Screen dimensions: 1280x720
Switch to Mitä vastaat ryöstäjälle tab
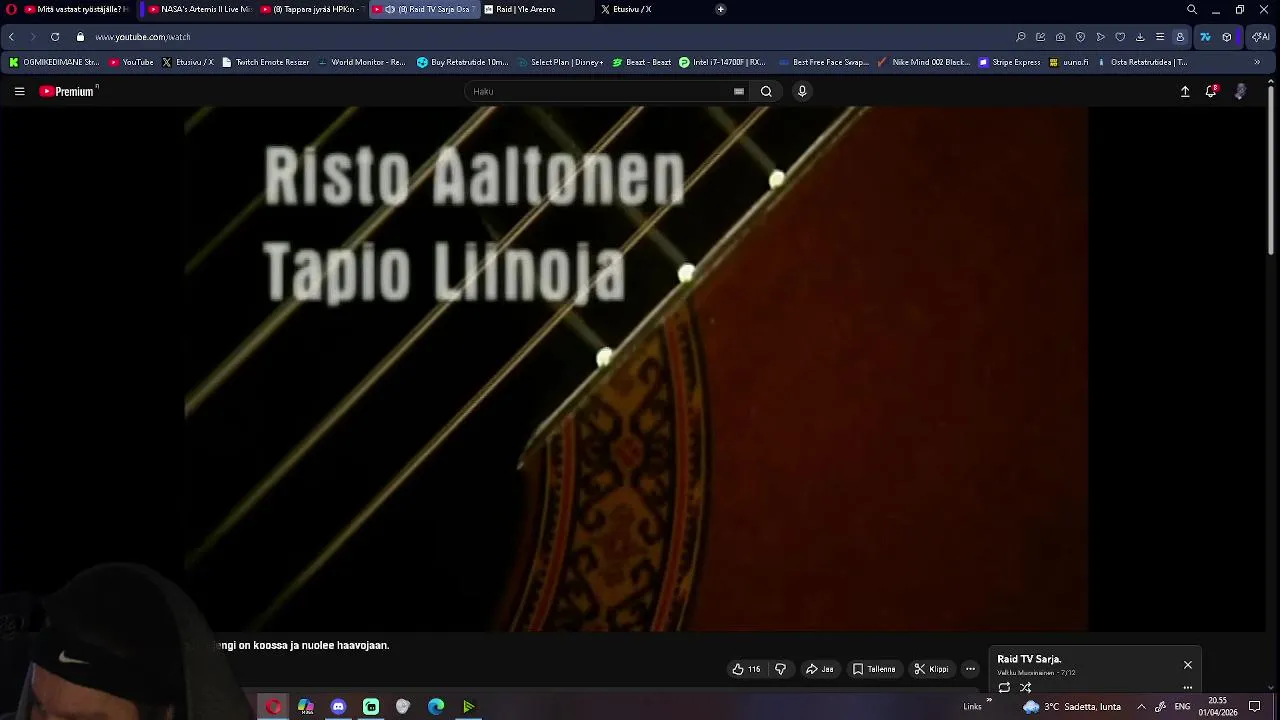76,9
